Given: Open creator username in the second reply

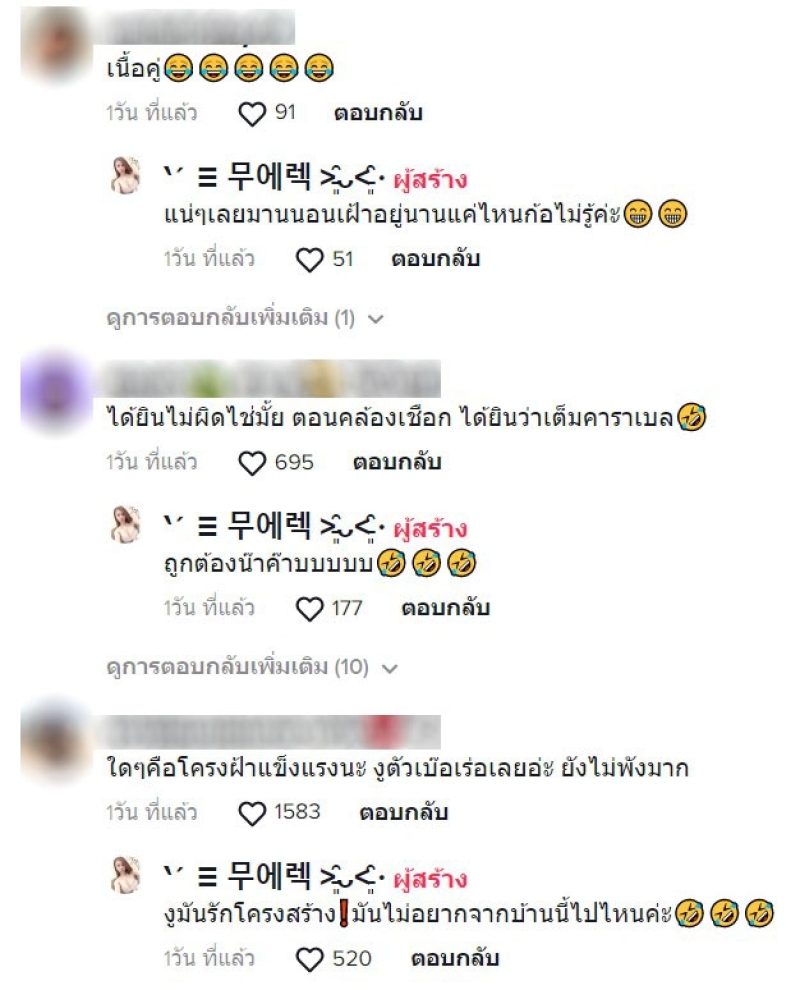Looking at the screenshot, I should click(274, 527).
